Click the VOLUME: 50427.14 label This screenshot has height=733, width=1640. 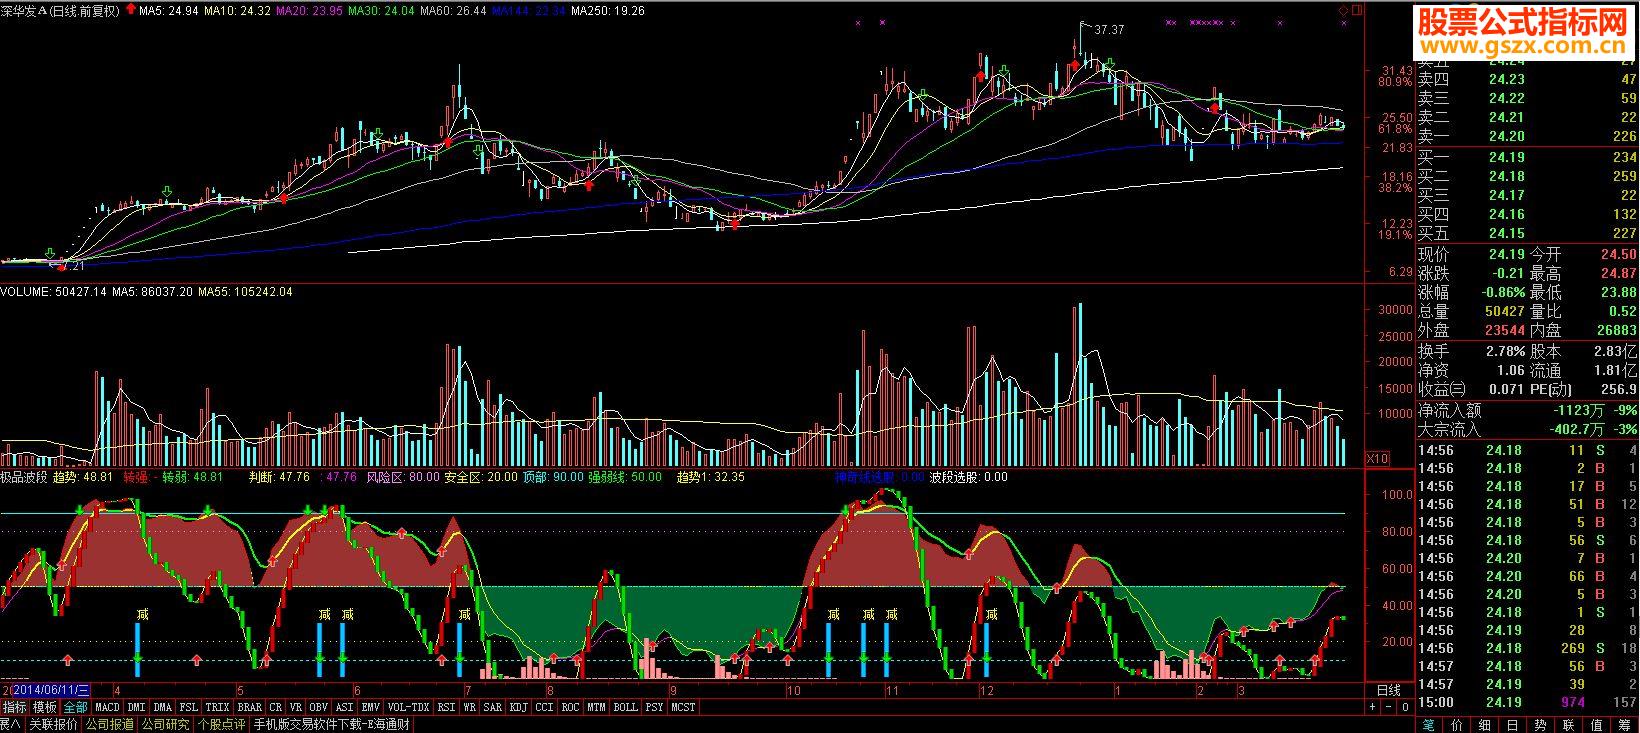(52, 292)
